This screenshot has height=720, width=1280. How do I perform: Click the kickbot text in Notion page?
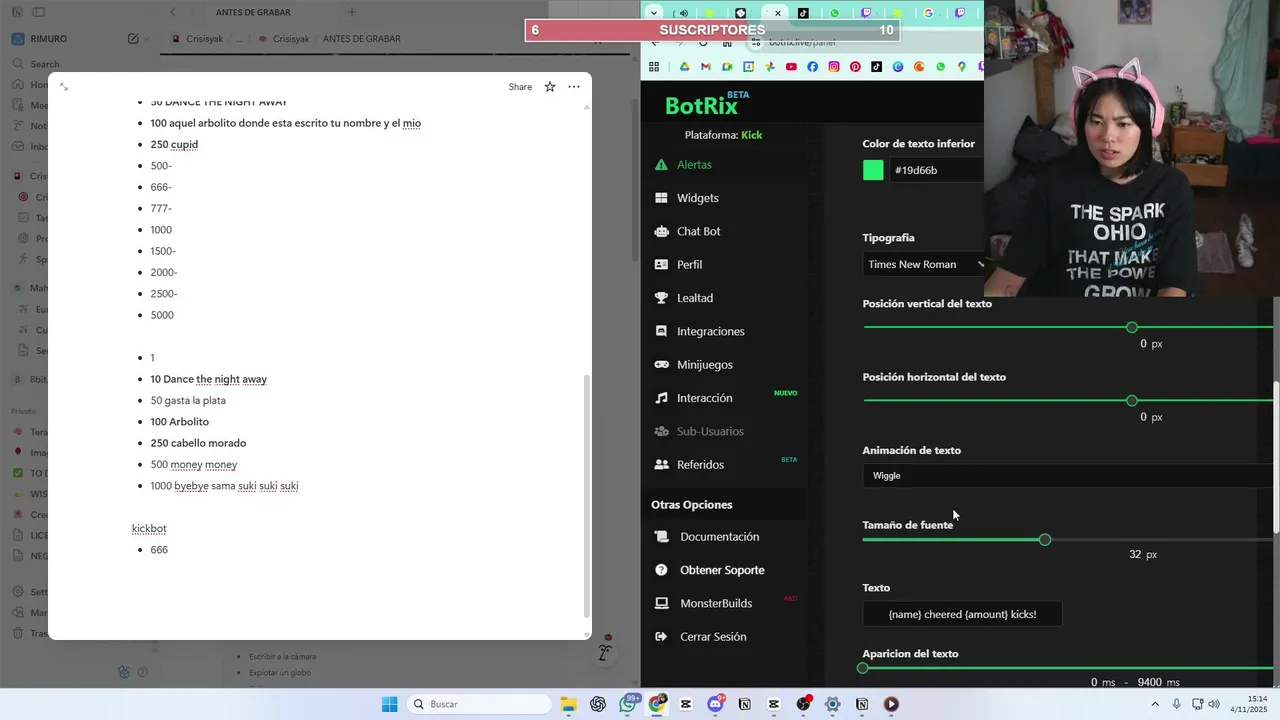click(x=149, y=528)
